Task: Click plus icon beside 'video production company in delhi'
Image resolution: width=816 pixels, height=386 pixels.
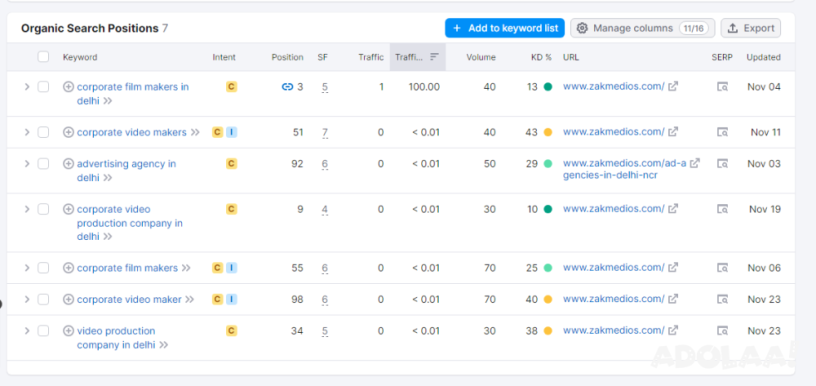Action: click(x=68, y=330)
